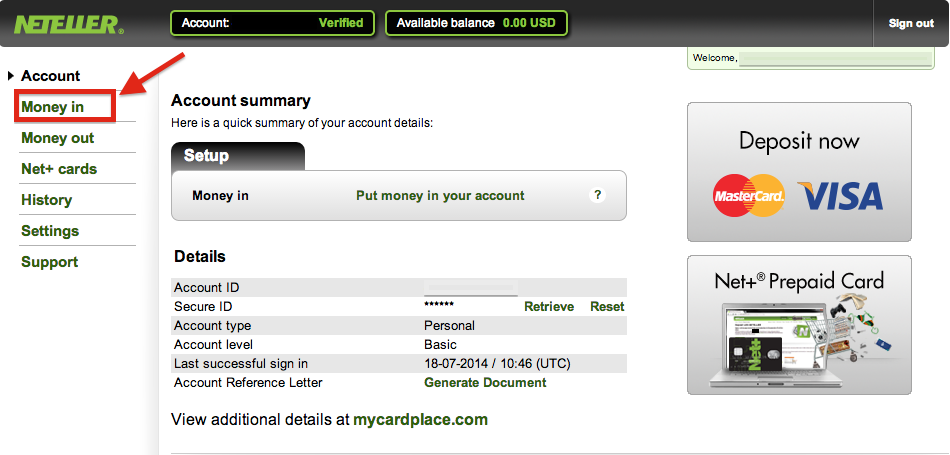Expand the Account arrow in sidebar

coord(11,76)
